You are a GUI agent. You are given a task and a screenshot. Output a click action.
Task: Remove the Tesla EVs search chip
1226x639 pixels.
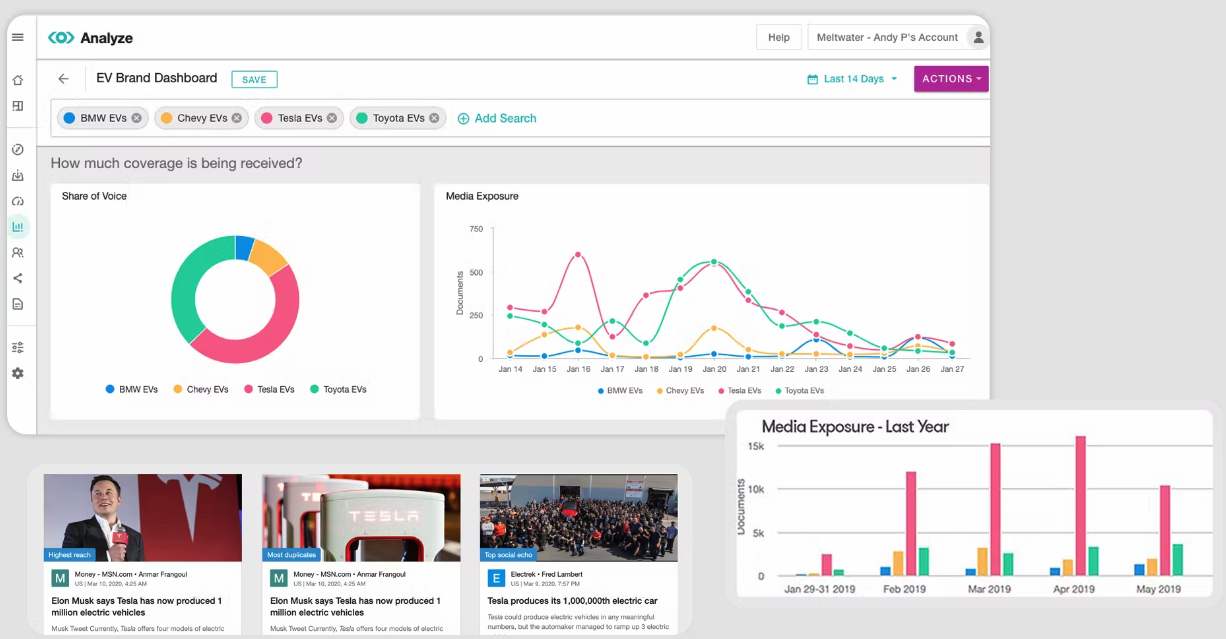pyautogui.click(x=333, y=118)
